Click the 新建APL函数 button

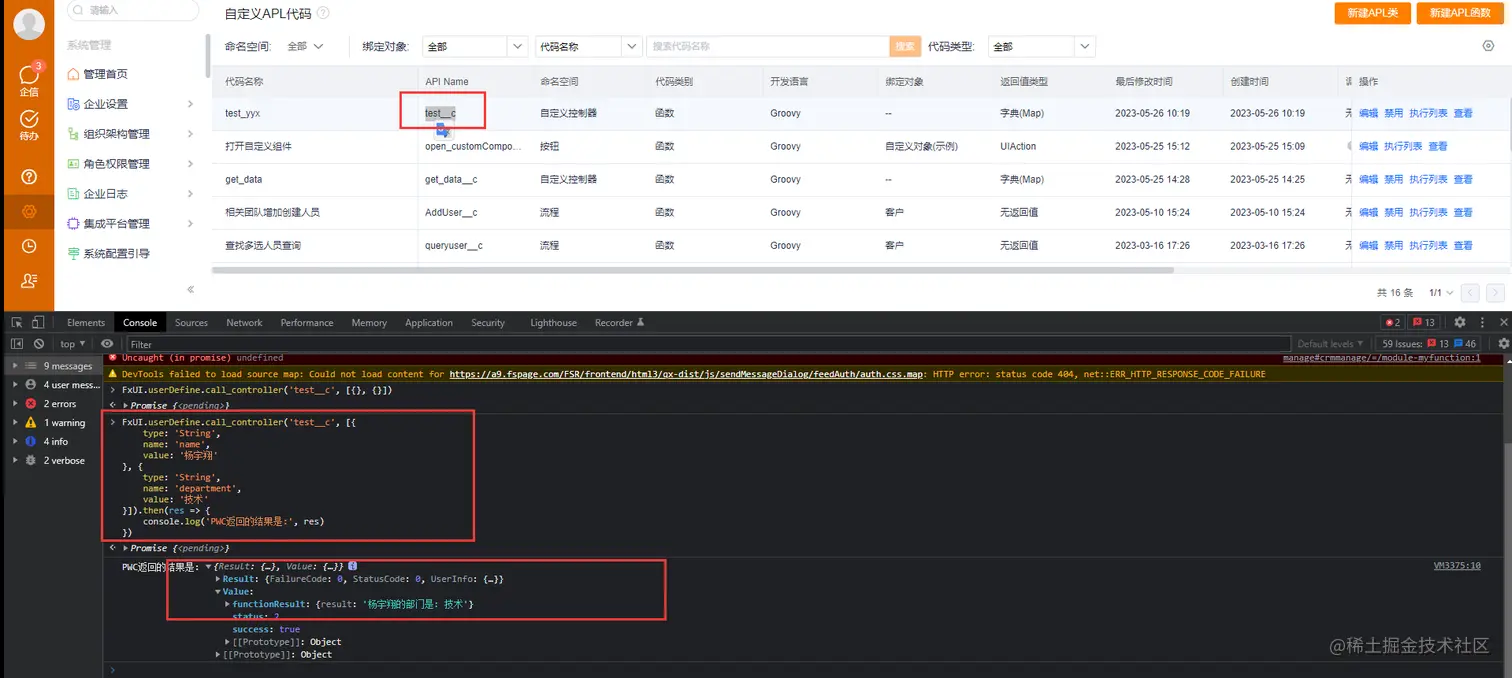click(1462, 13)
